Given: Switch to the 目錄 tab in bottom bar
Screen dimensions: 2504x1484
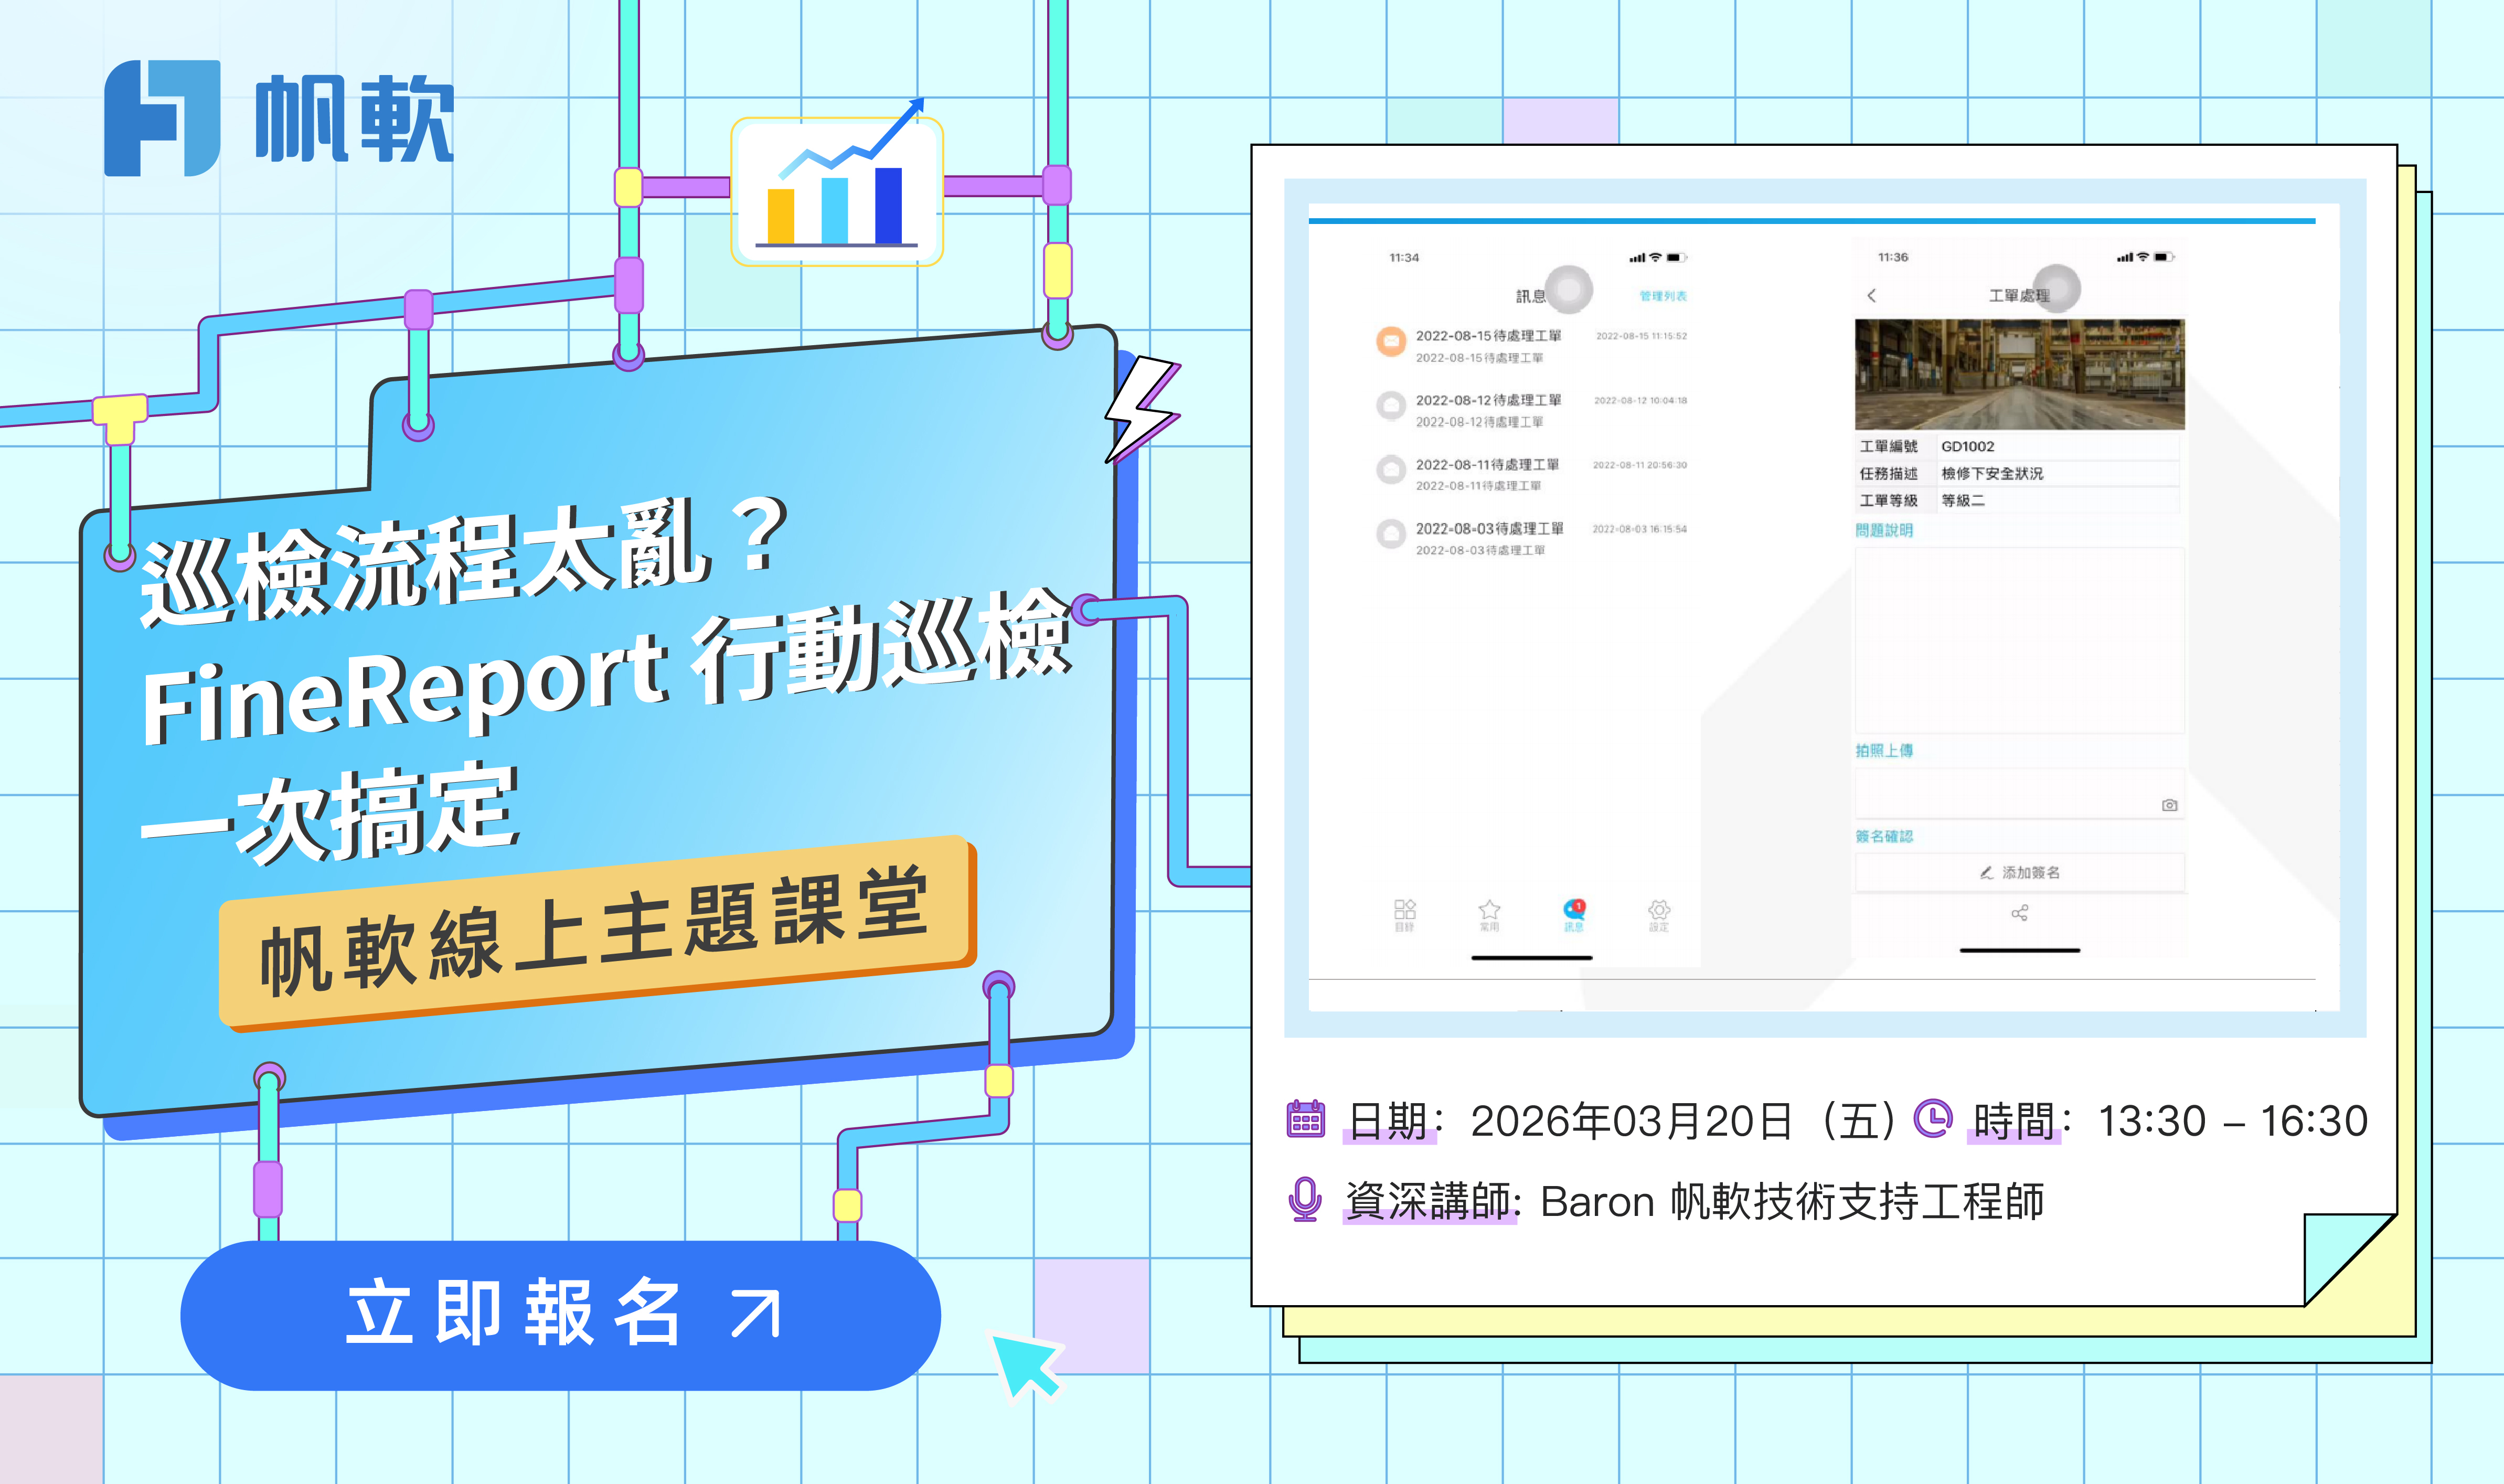Looking at the screenshot, I should [1404, 913].
